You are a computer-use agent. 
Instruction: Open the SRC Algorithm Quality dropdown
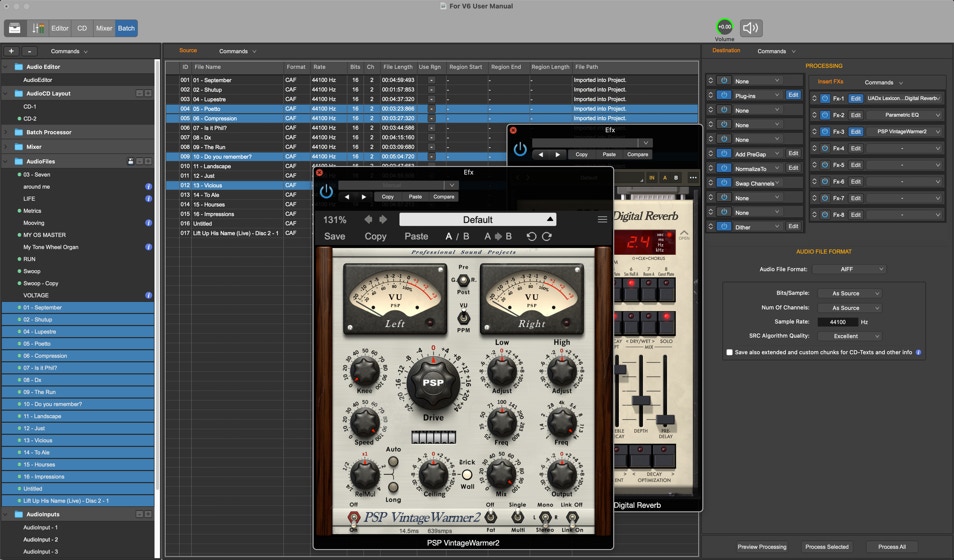[848, 336]
